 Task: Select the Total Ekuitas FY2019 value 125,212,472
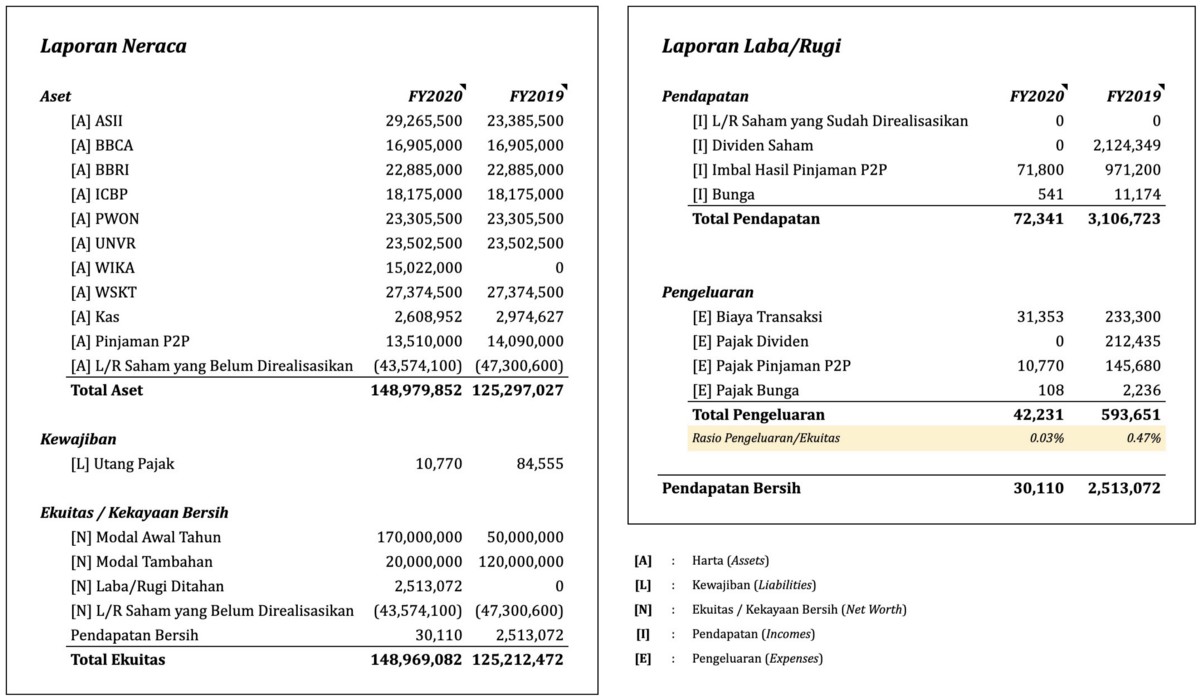pyautogui.click(x=518, y=659)
